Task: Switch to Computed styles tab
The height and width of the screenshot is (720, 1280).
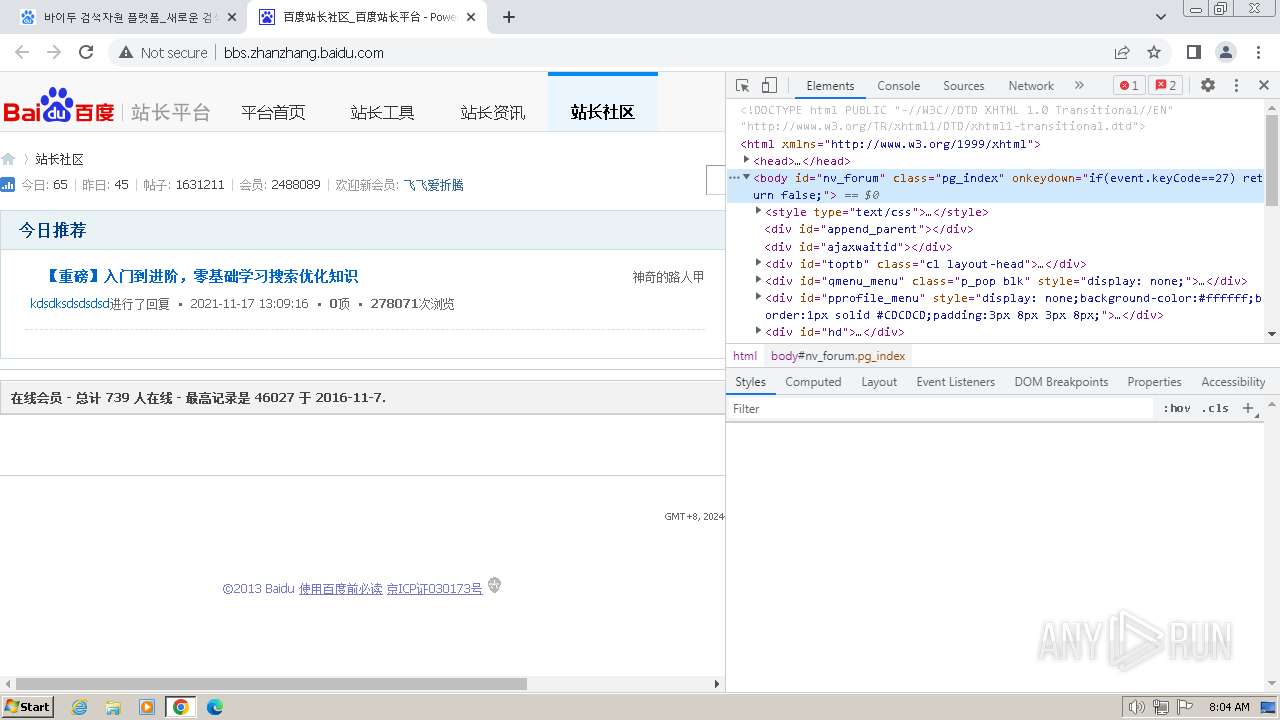Action: pos(813,382)
